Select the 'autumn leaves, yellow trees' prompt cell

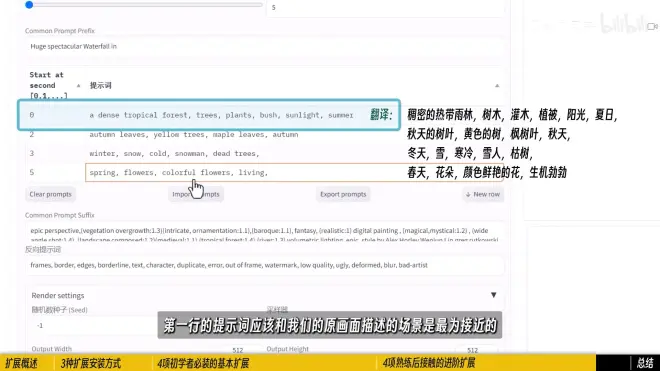(294, 134)
